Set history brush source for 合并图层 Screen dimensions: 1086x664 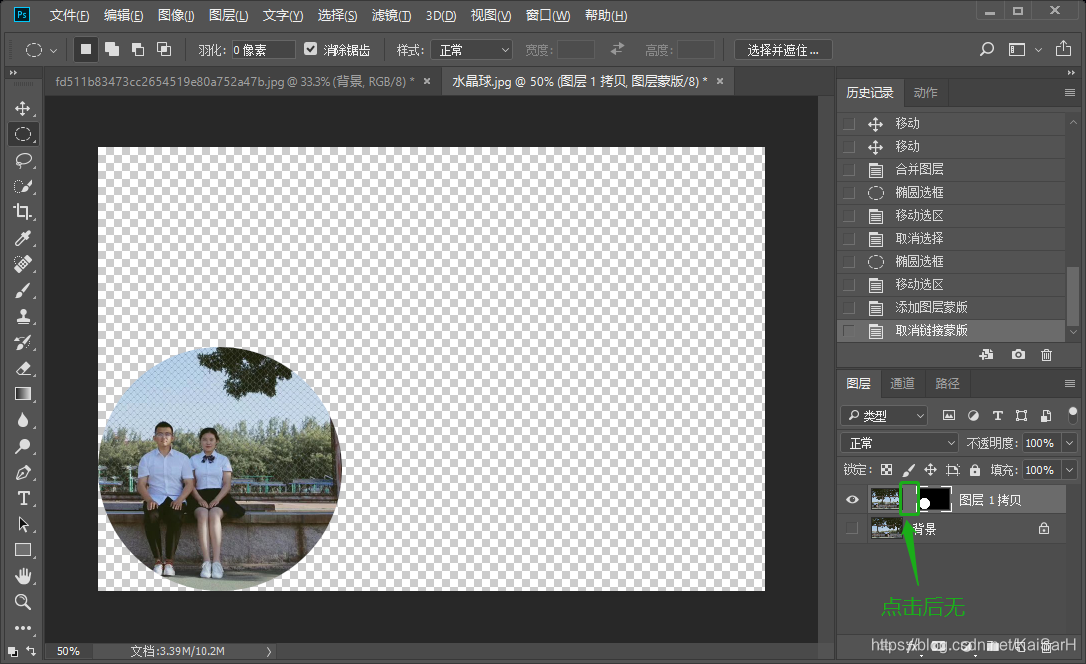[848, 170]
